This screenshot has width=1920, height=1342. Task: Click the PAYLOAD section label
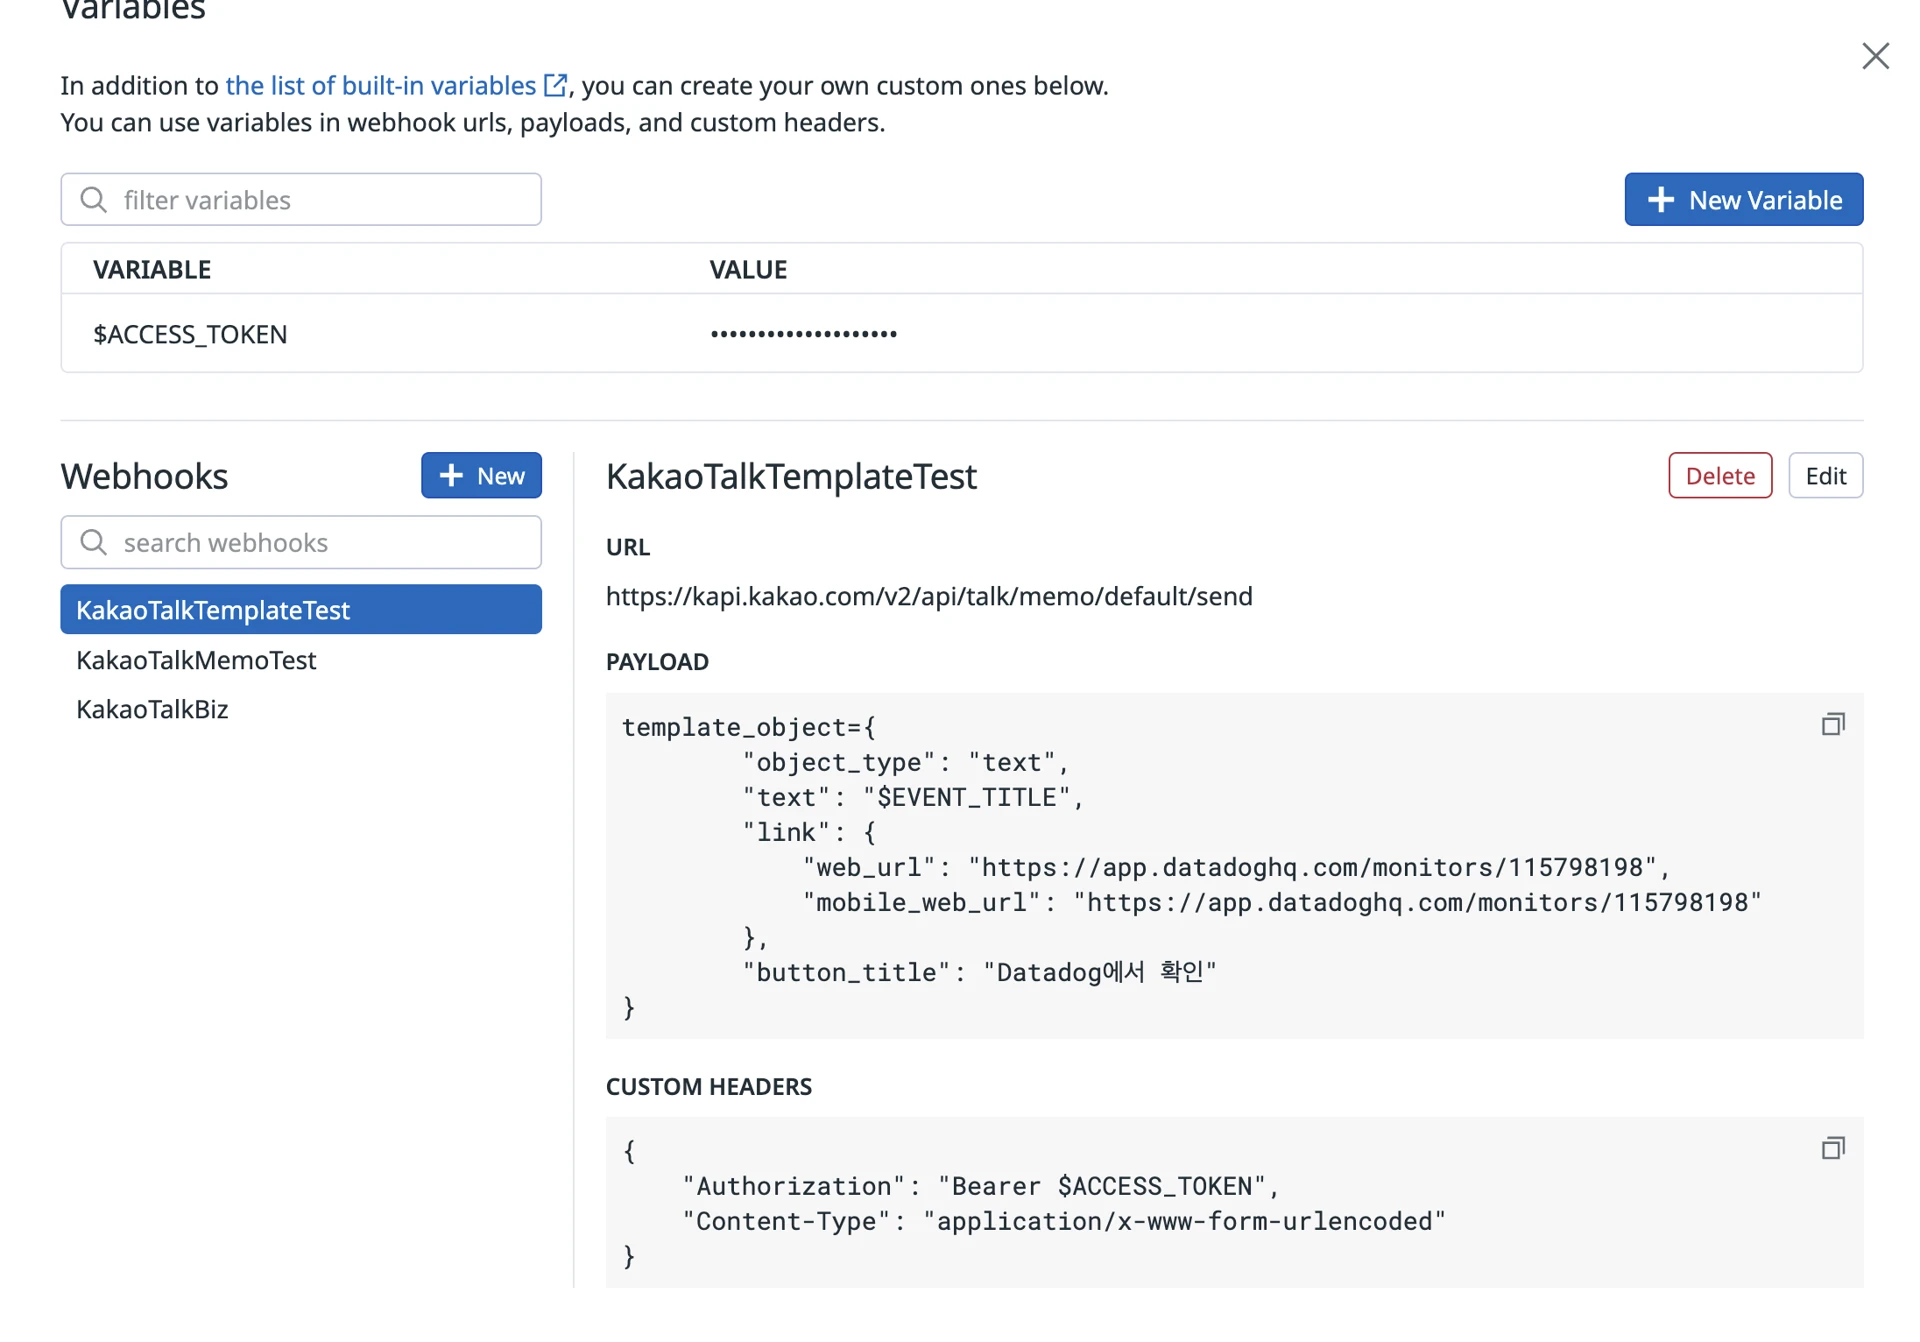click(657, 661)
